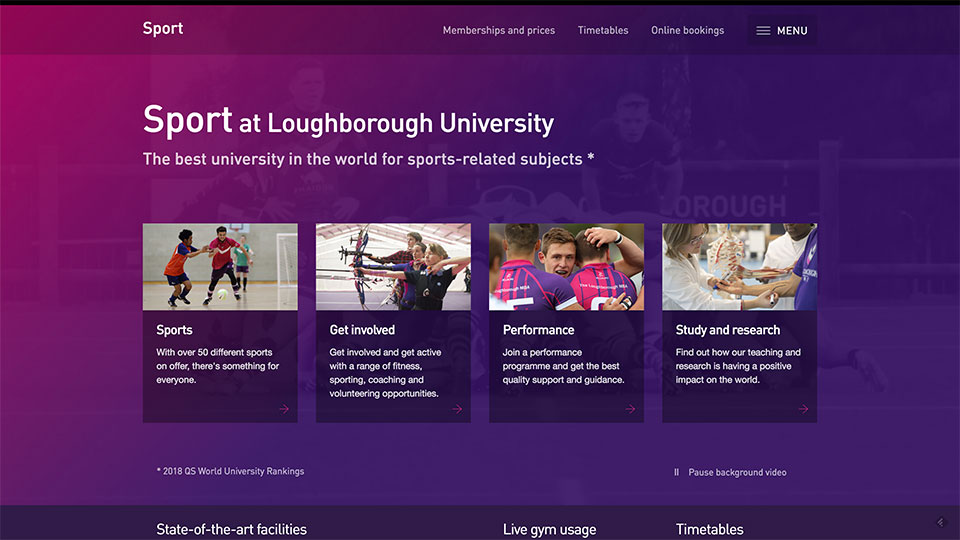Click the arrow on Get involved card
This screenshot has height=540, width=960.
tap(457, 408)
